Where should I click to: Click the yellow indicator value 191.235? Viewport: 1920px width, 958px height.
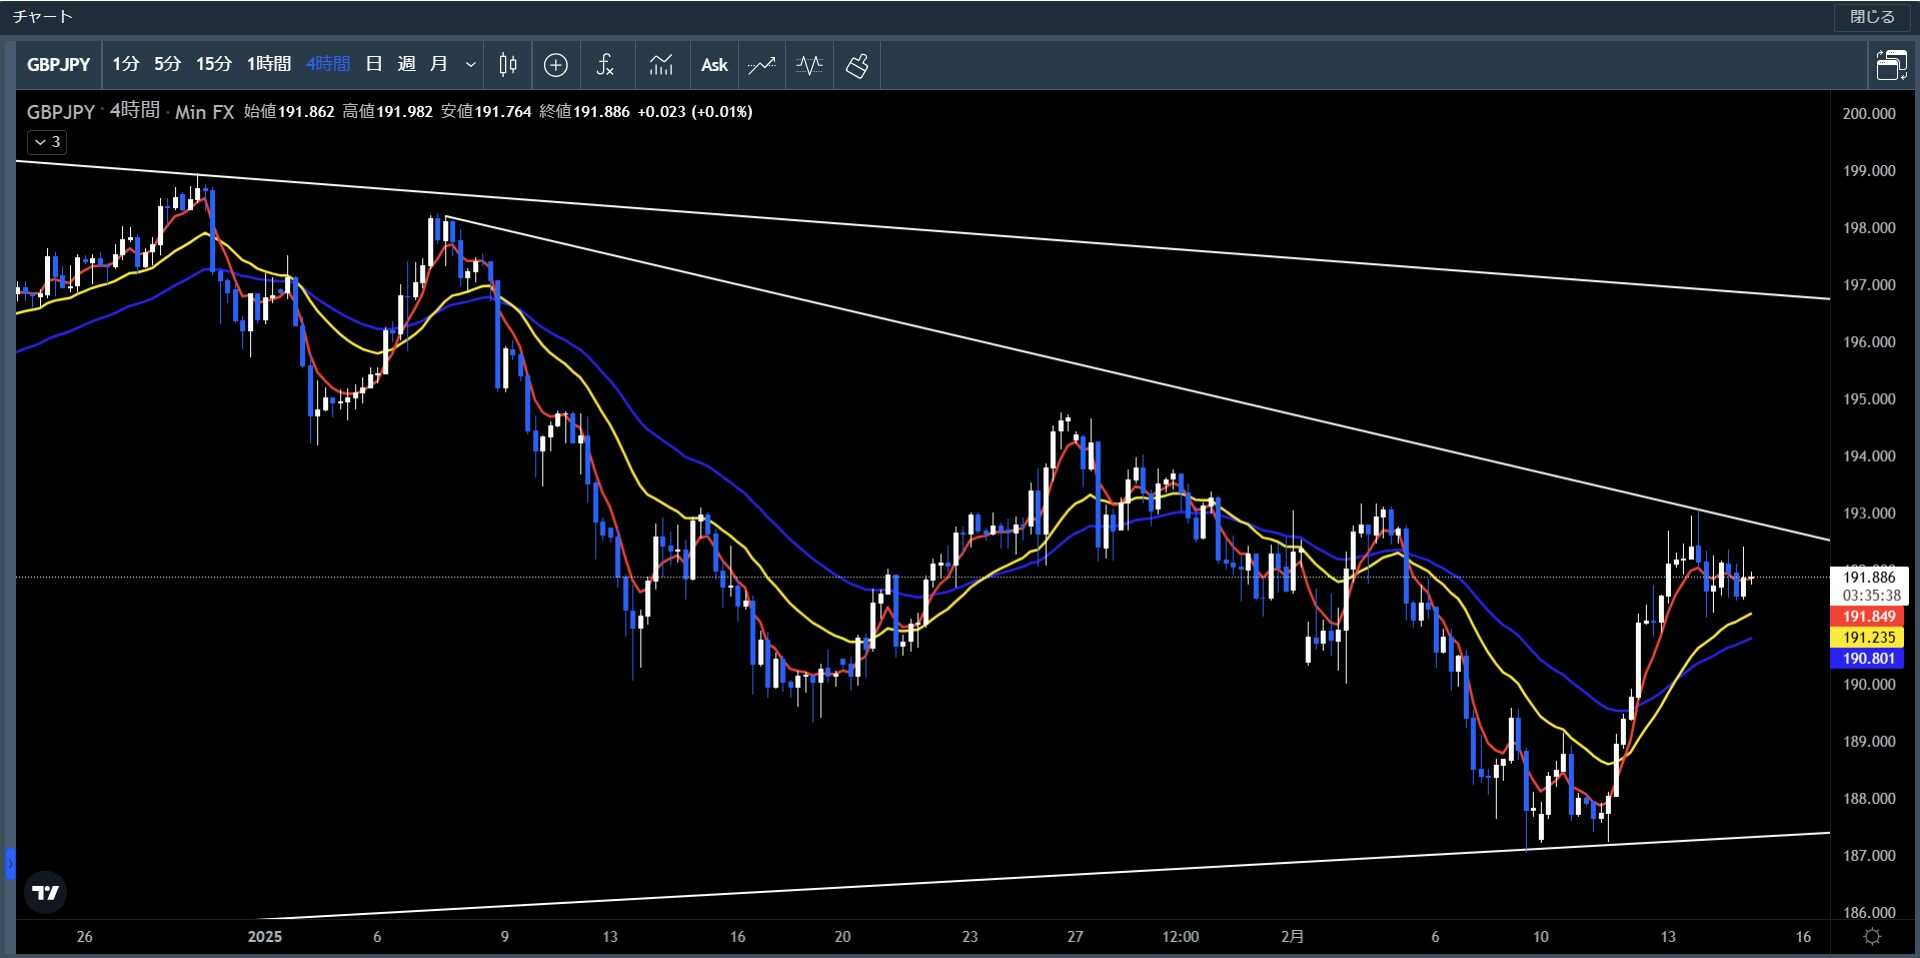tap(1869, 638)
